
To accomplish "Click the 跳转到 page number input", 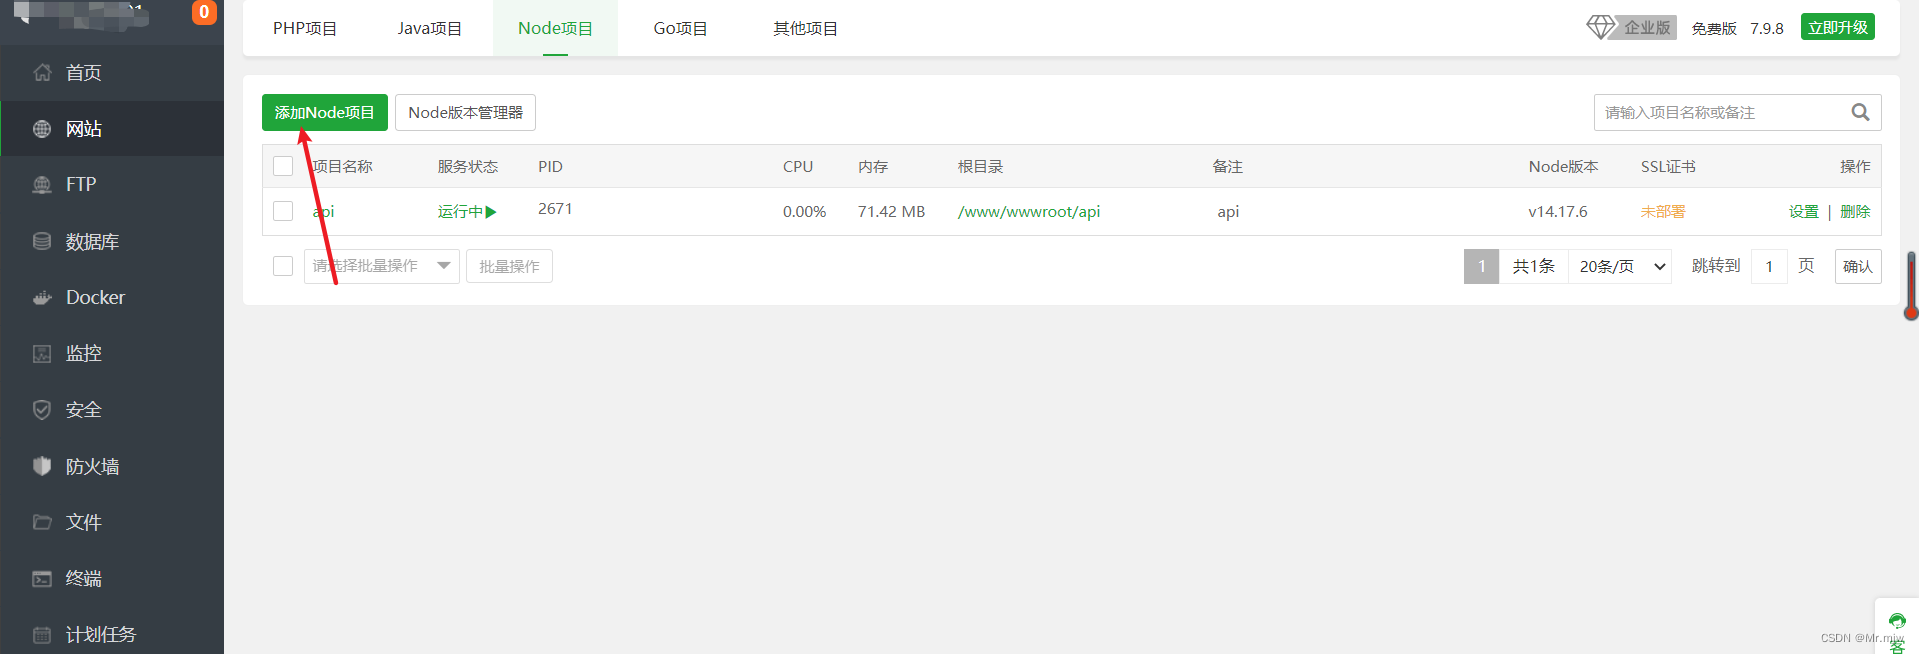I will (1769, 266).
